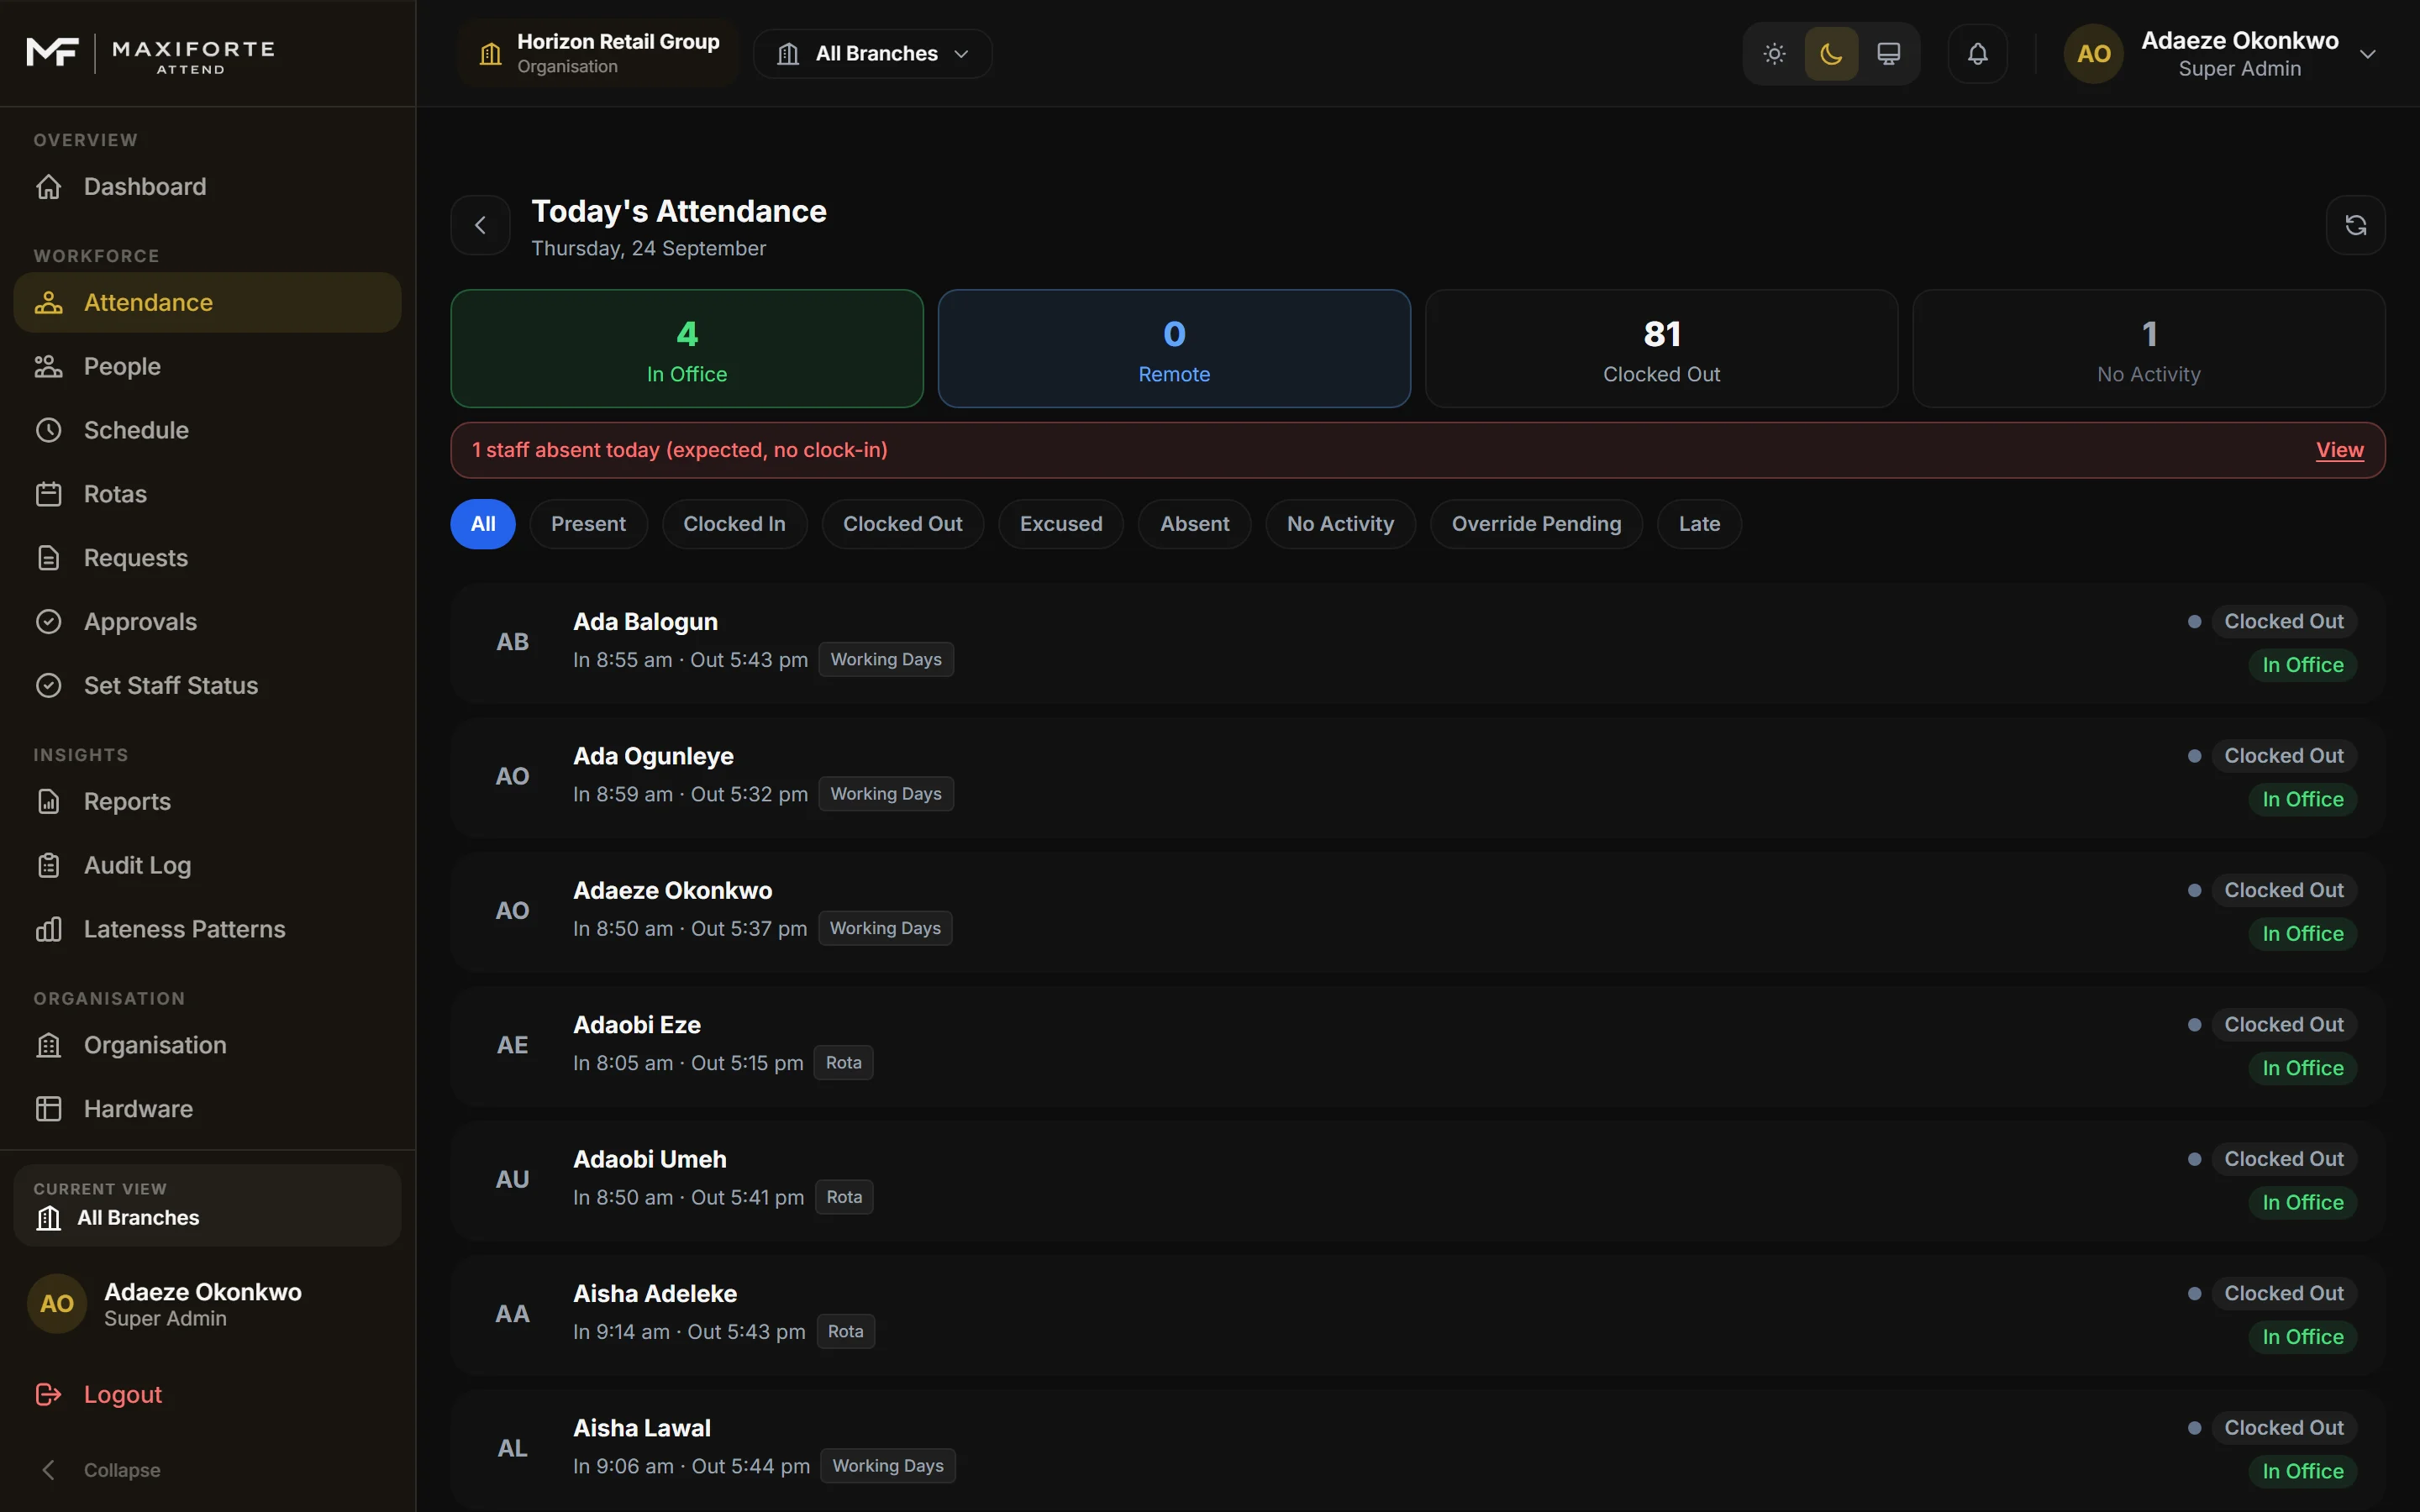Select the Excused filter tab

pyautogui.click(x=1060, y=524)
